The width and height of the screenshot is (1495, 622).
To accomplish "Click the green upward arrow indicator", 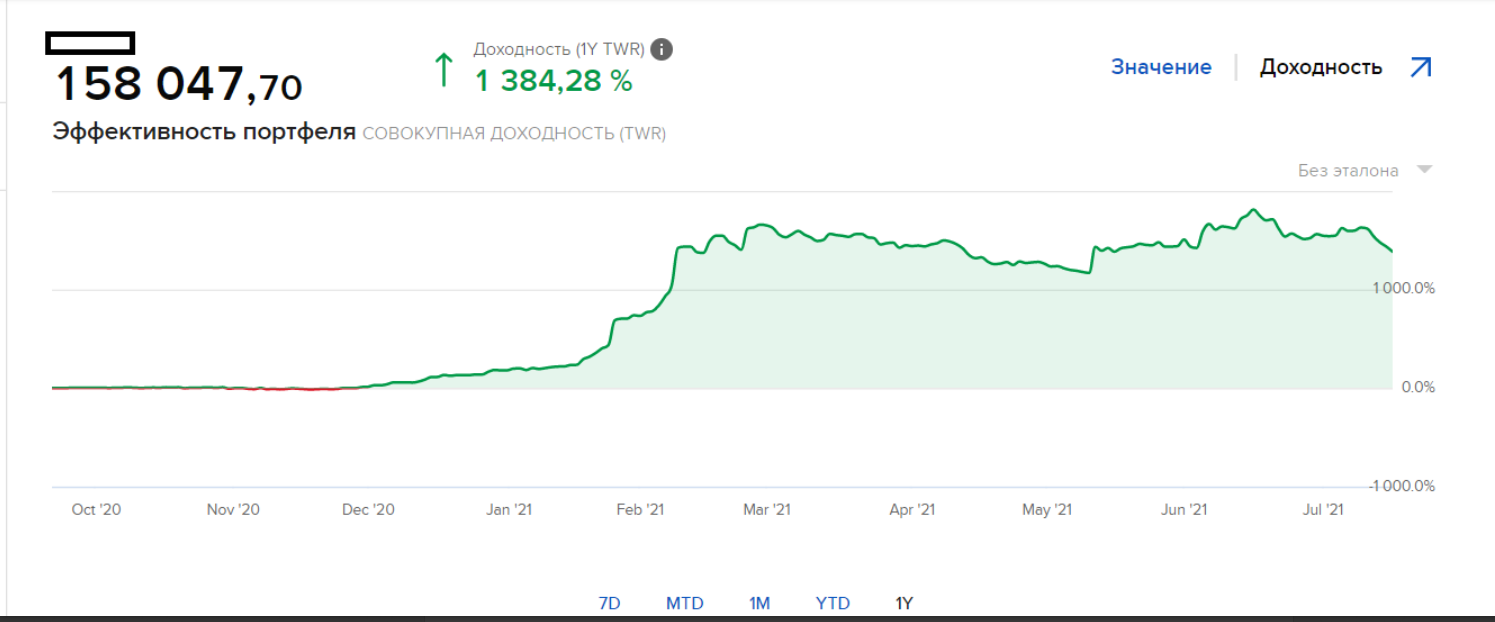I will 443,70.
